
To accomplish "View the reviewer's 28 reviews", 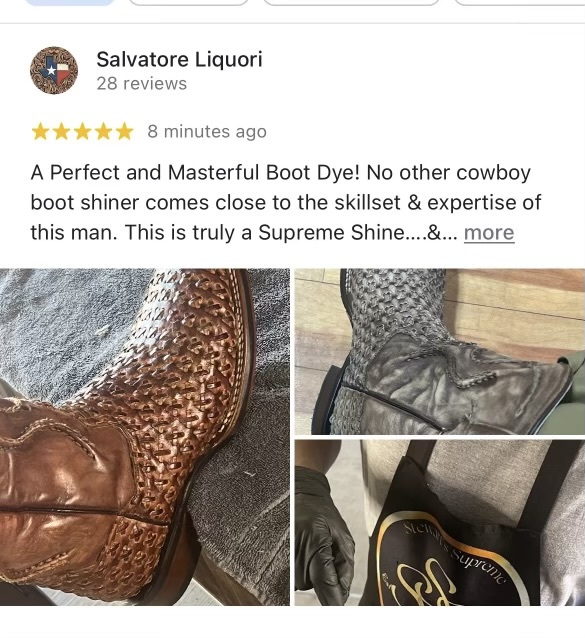I will [x=142, y=83].
